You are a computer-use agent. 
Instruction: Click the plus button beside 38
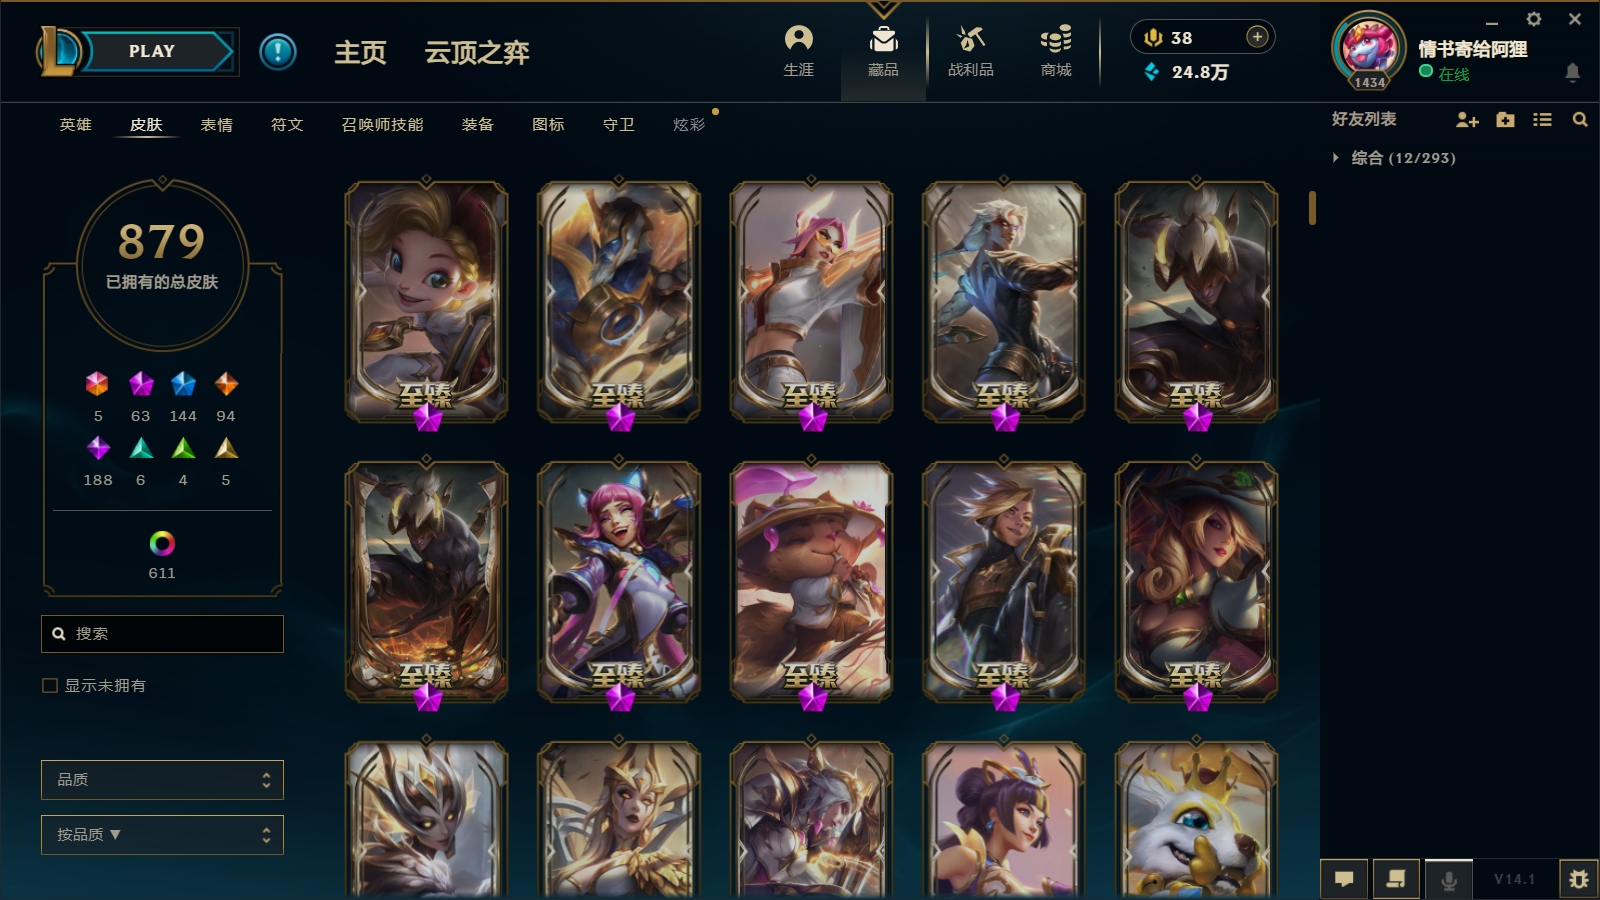(1257, 37)
